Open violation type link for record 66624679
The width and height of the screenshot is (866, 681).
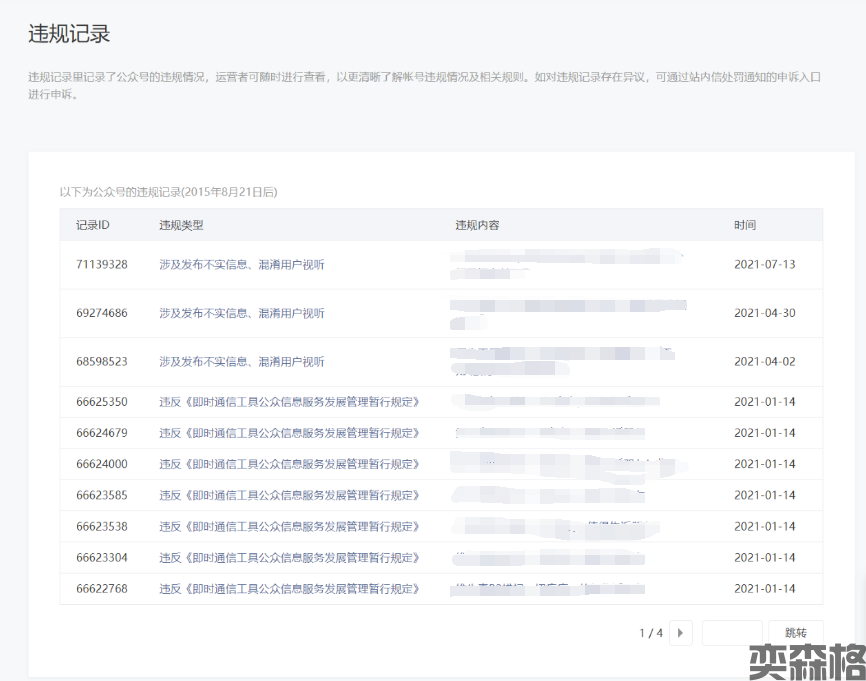pos(289,433)
